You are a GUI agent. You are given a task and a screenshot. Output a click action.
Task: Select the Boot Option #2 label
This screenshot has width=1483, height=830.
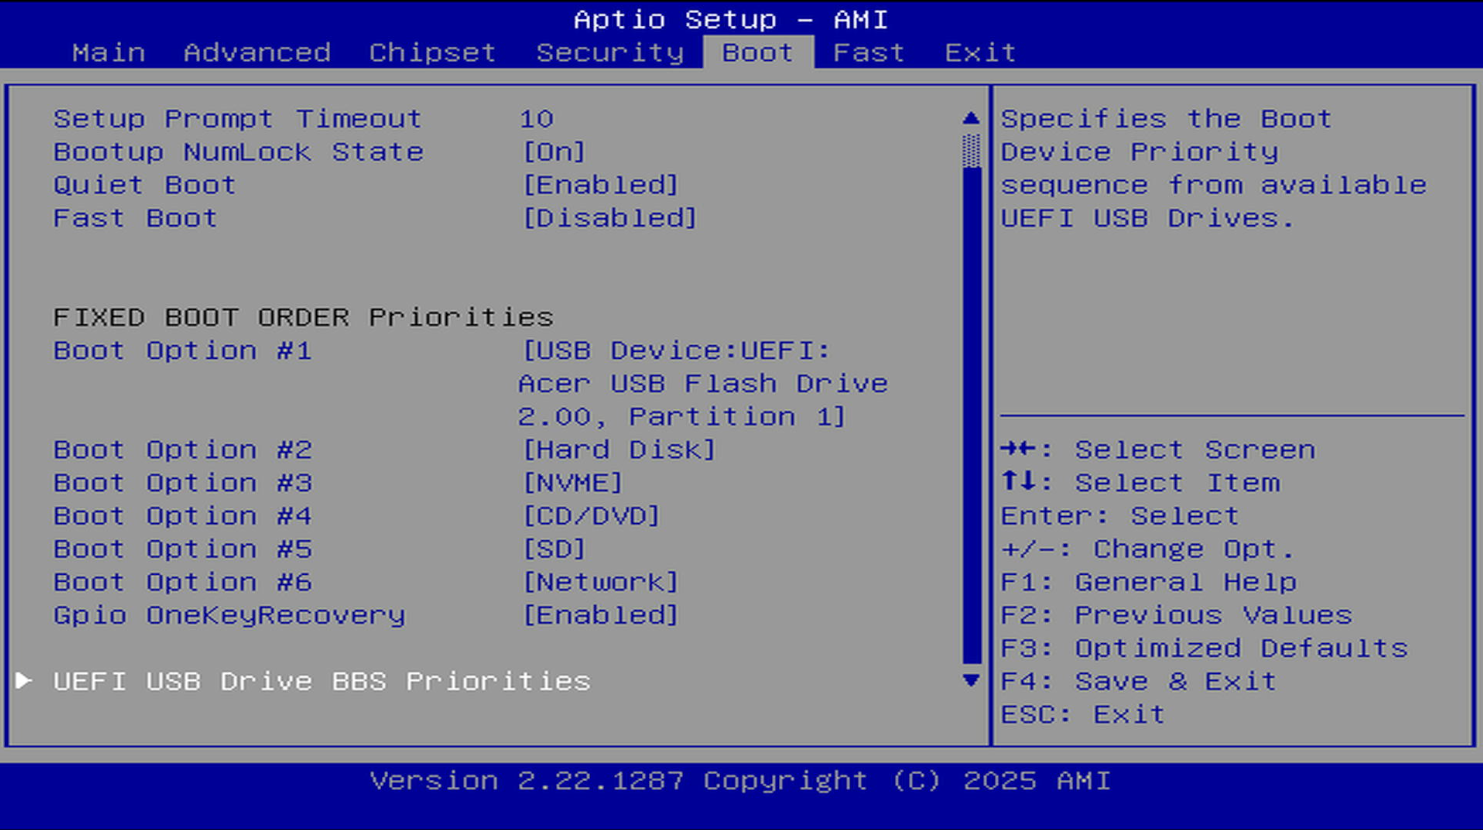click(x=183, y=450)
